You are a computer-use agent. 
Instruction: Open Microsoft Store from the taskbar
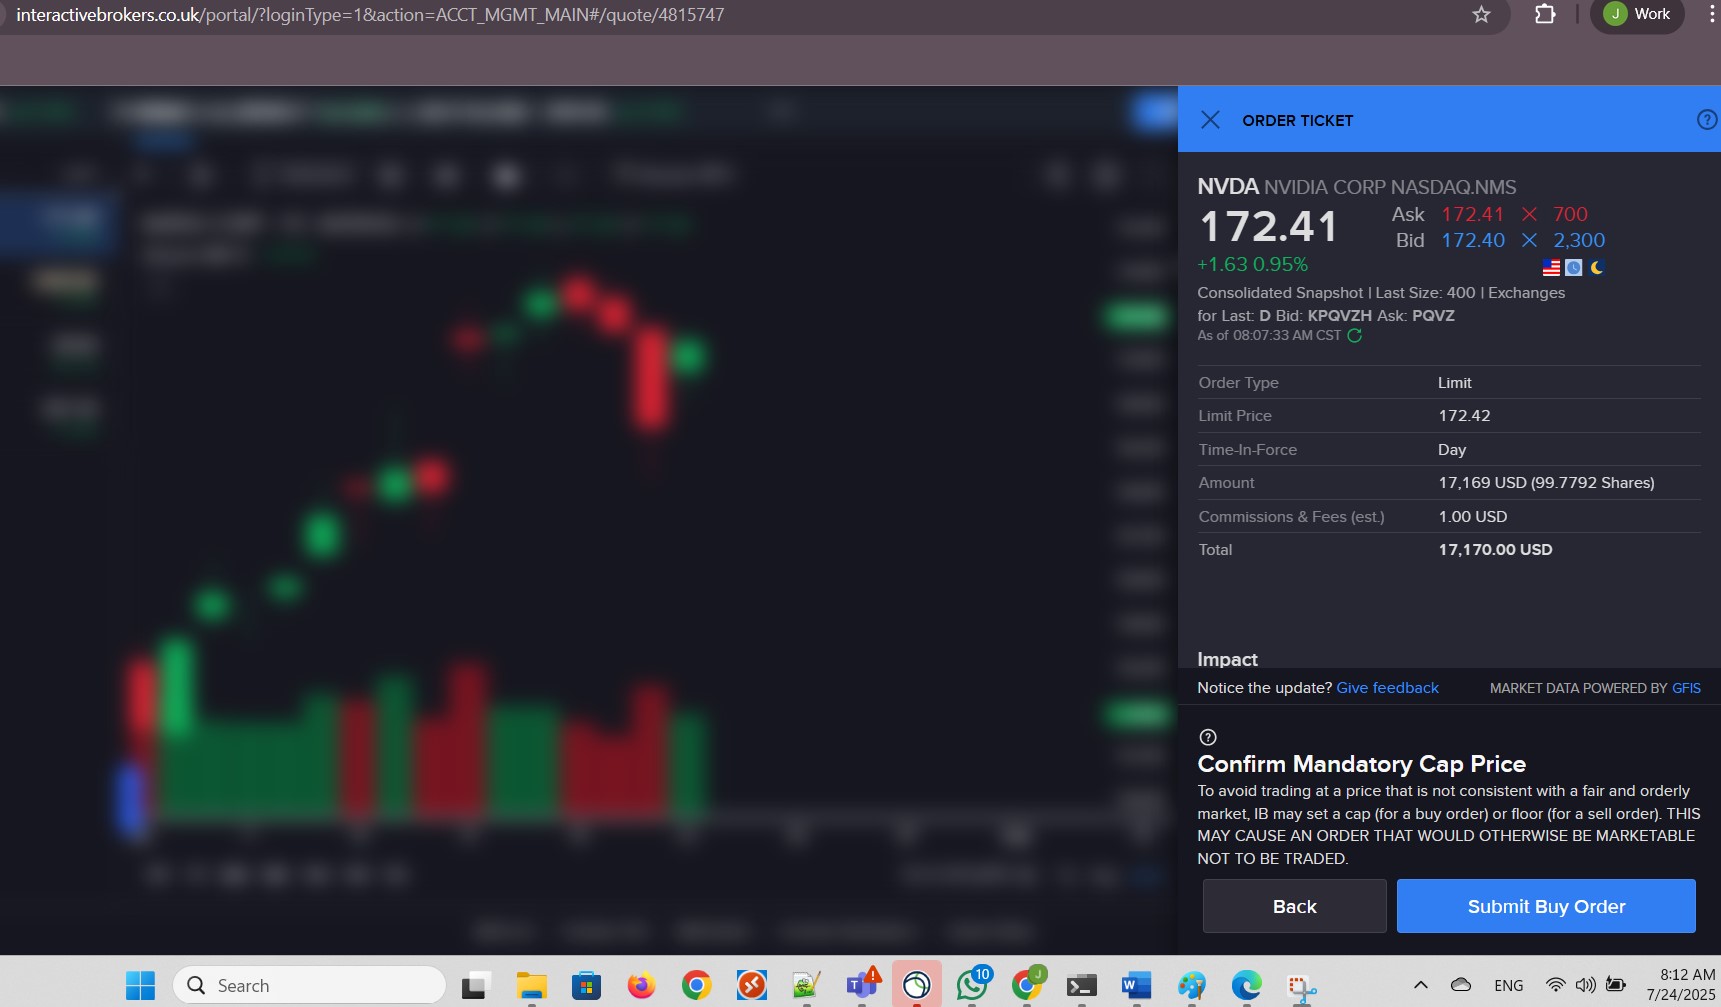[586, 986]
